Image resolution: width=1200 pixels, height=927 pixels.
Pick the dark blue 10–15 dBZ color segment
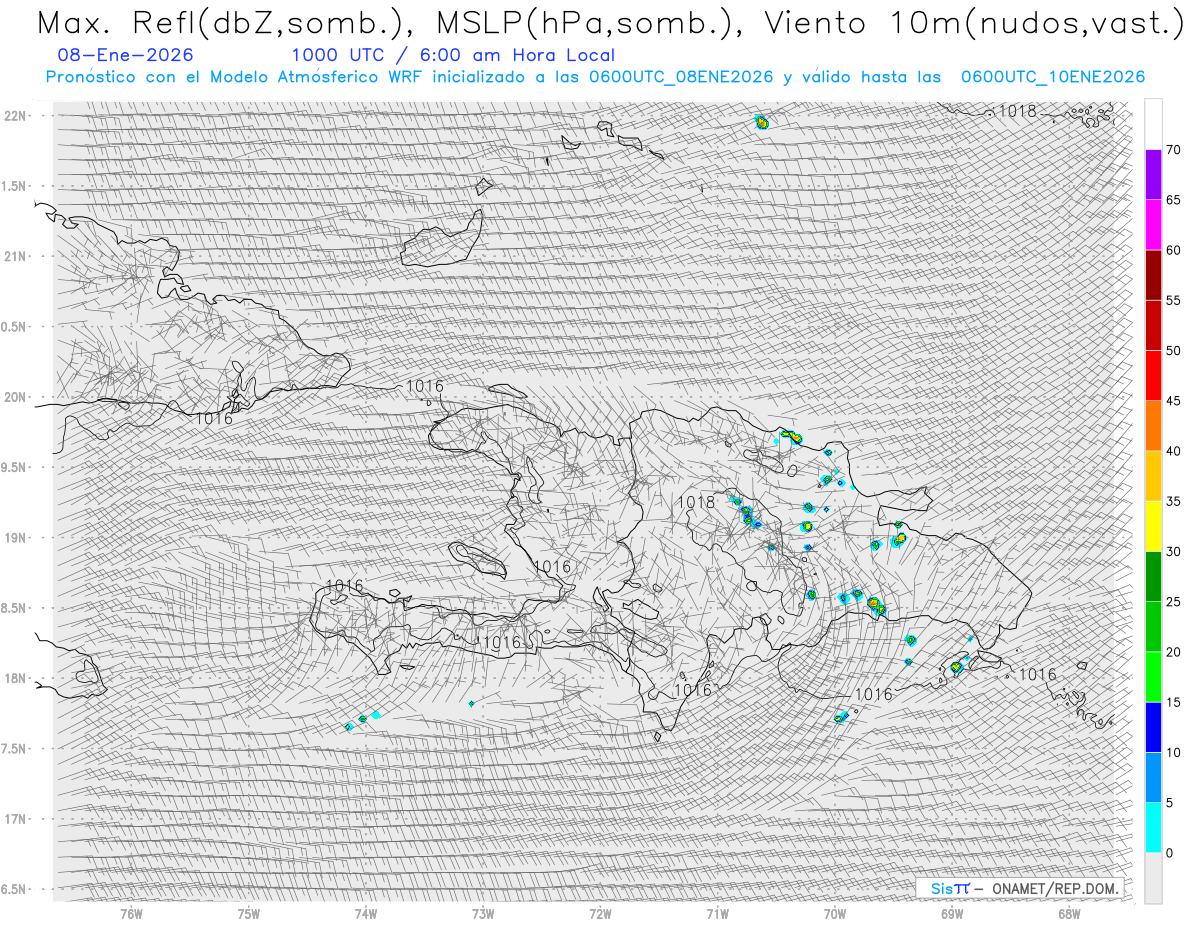pyautogui.click(x=1153, y=727)
